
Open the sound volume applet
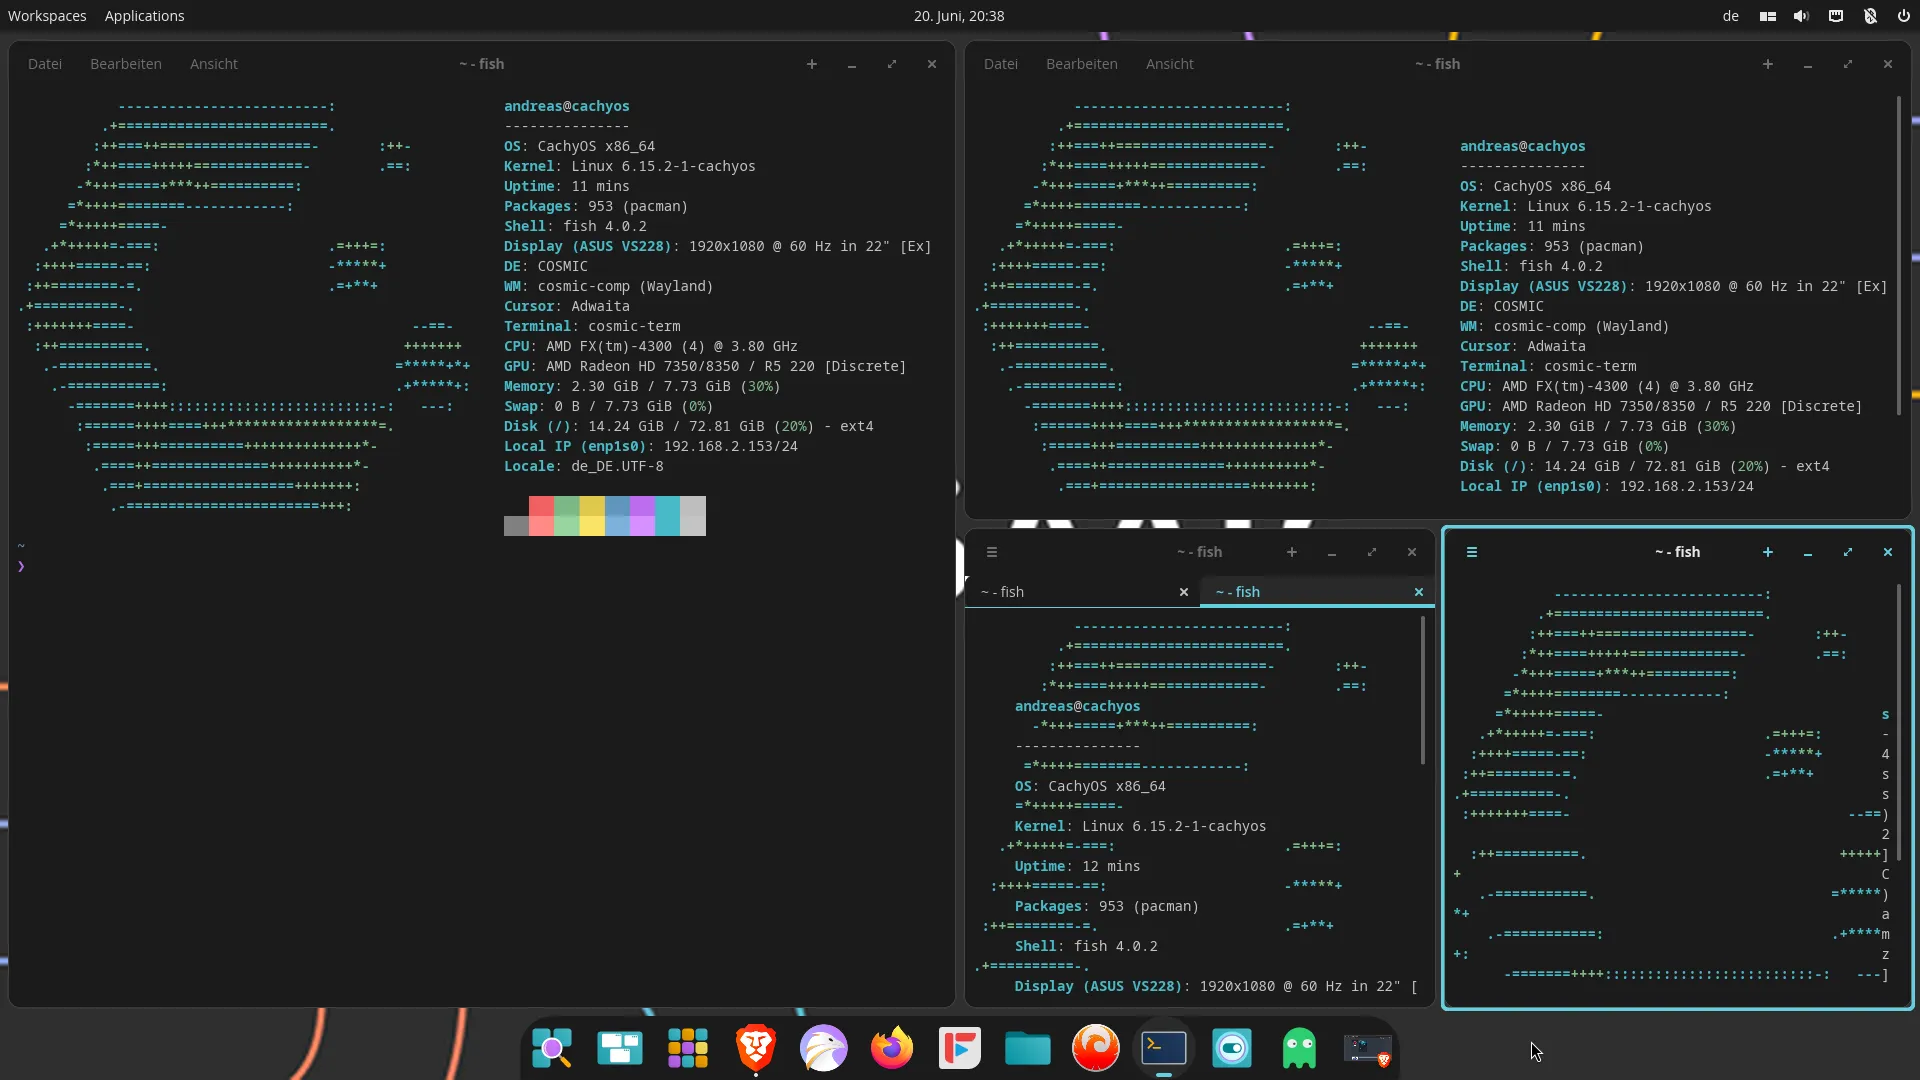click(1801, 16)
